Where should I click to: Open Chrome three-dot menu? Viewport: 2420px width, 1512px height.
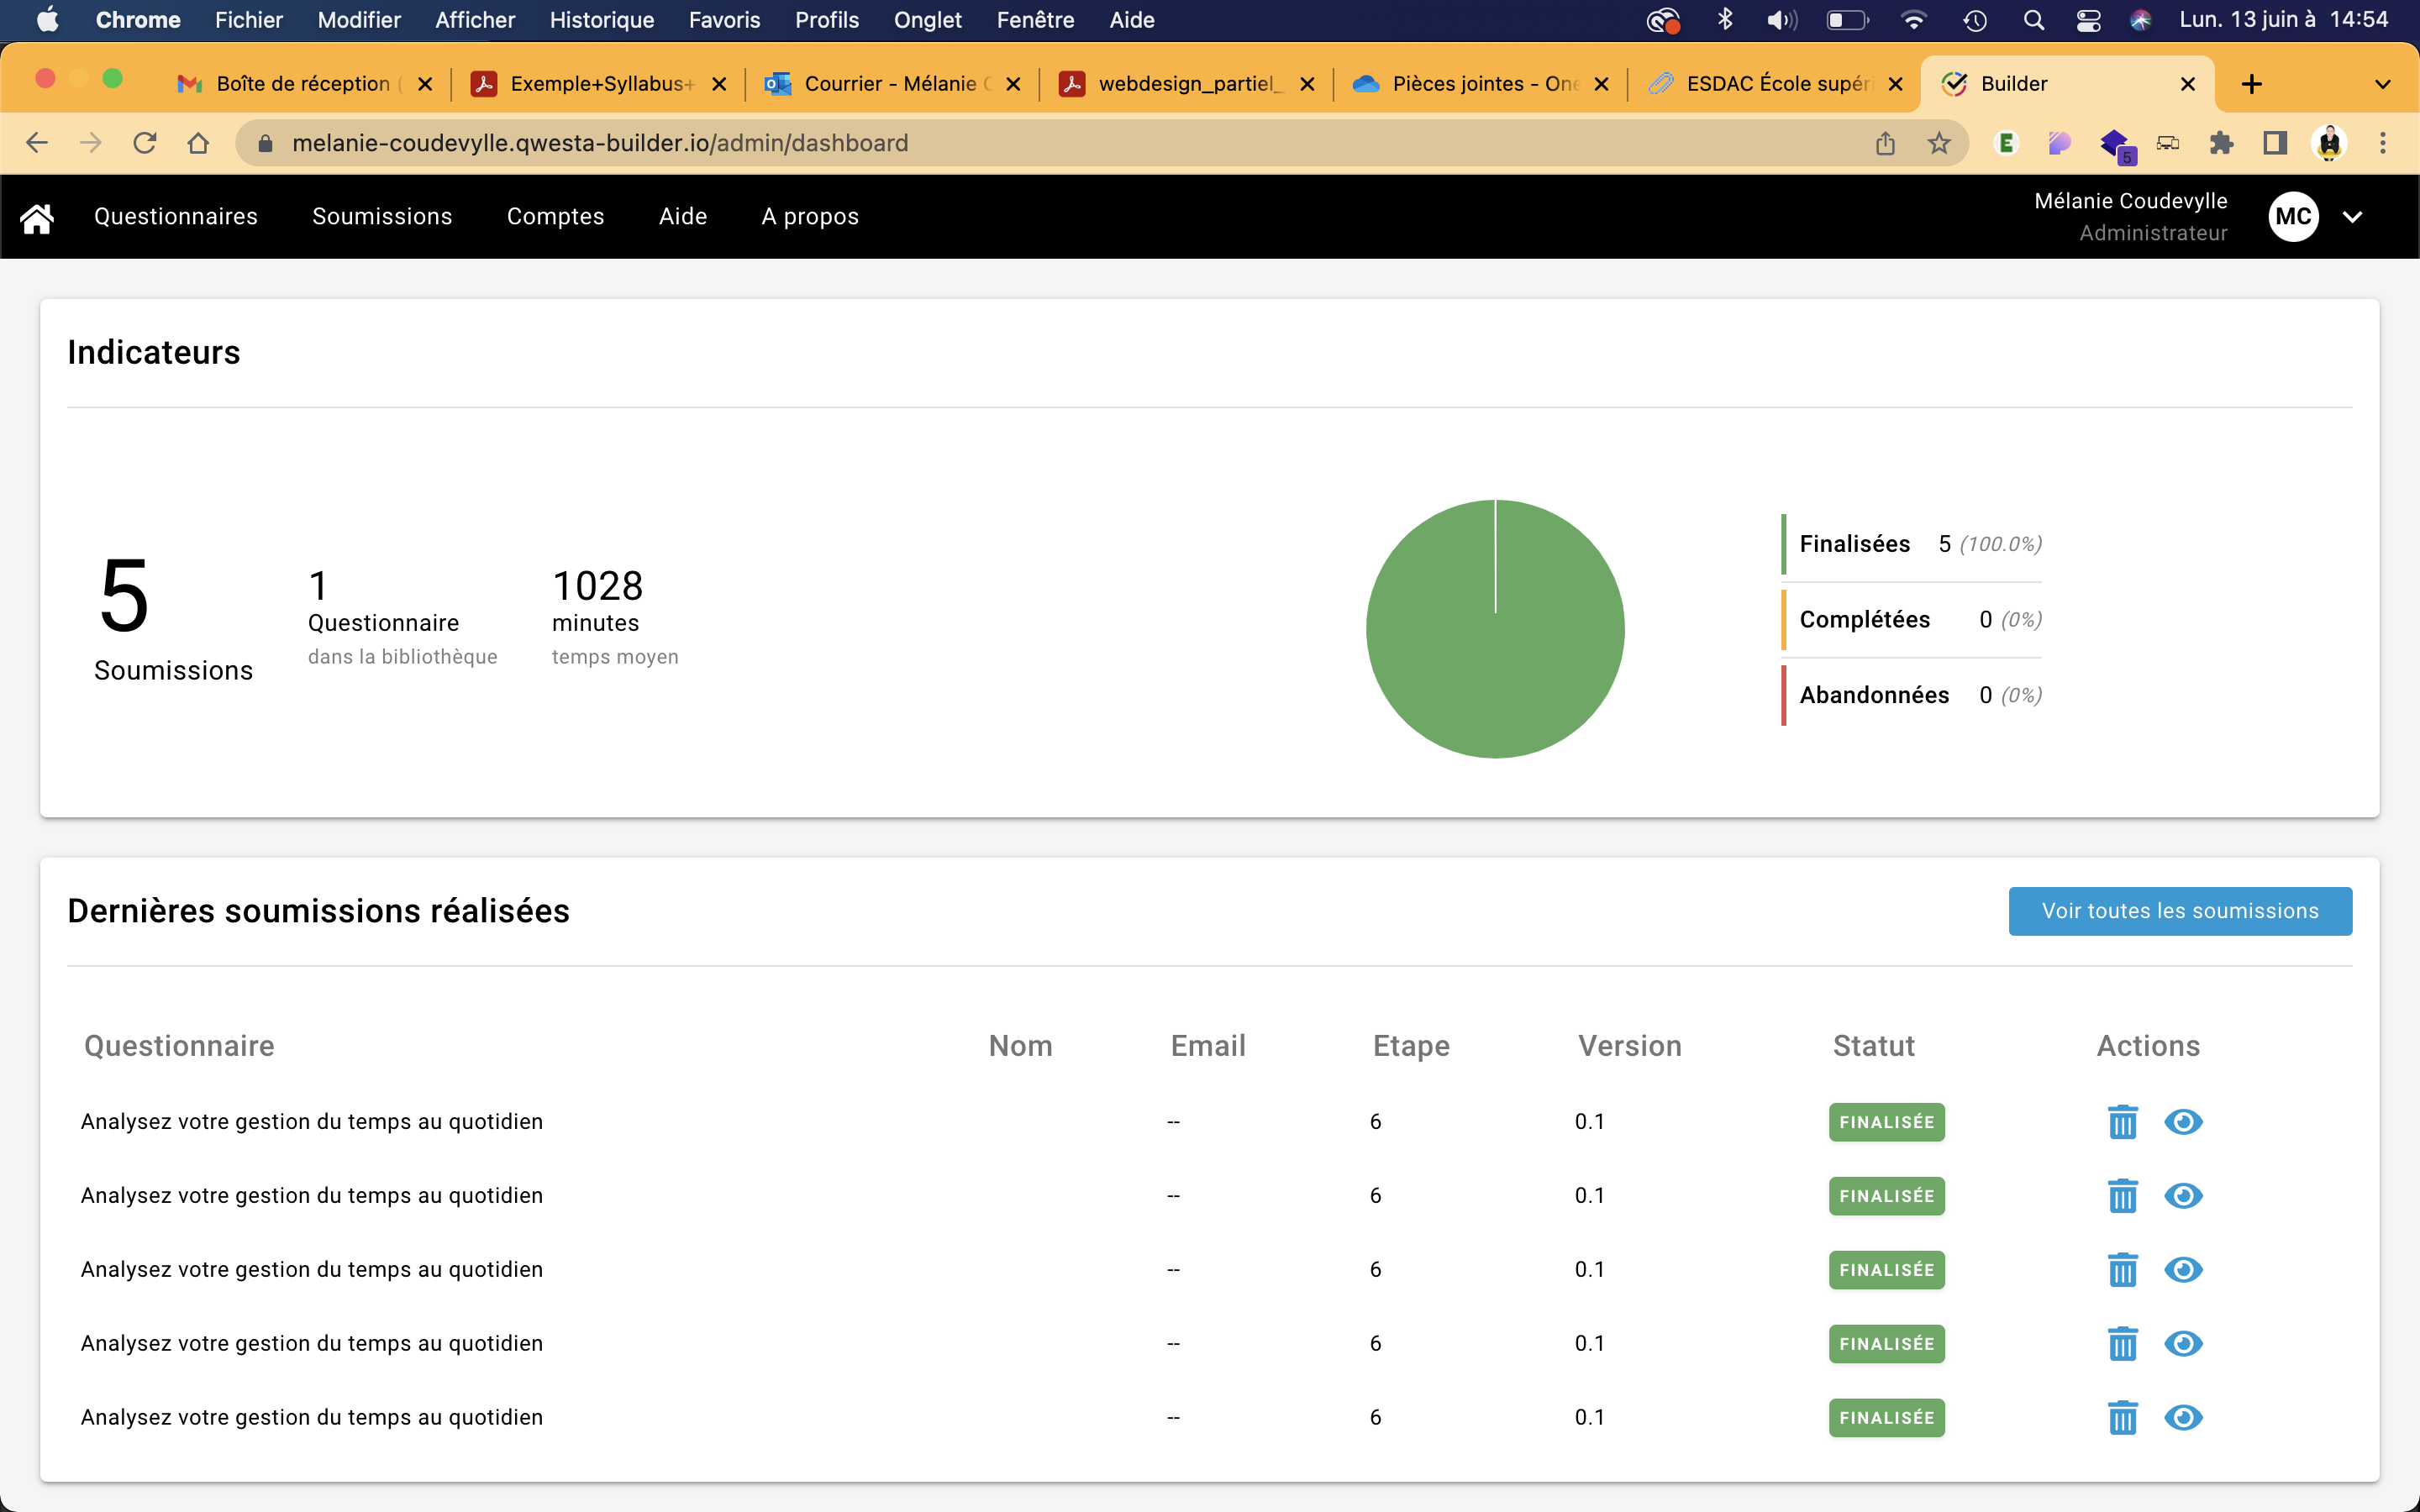2383,143
